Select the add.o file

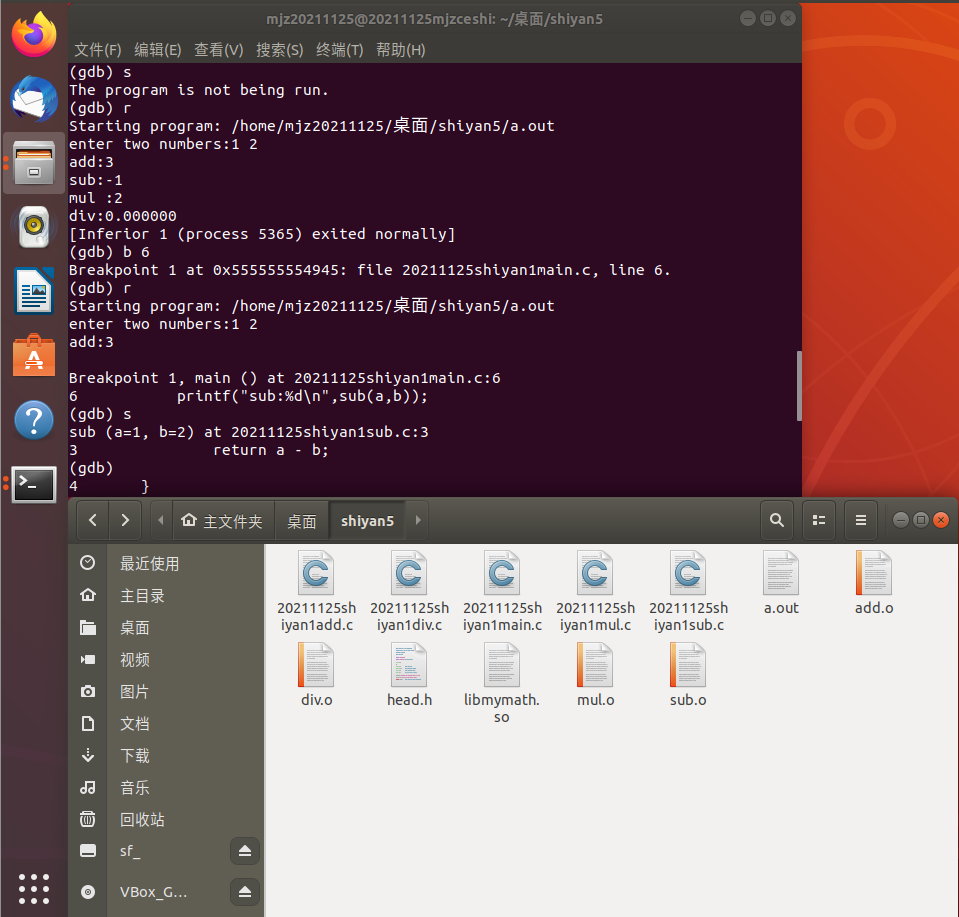coord(874,583)
